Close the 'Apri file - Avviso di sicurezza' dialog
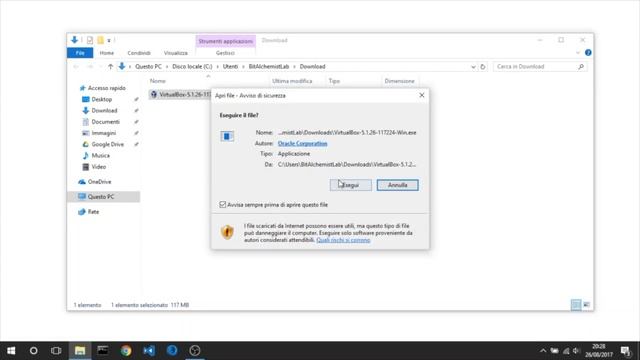640x360 pixels. click(422, 95)
